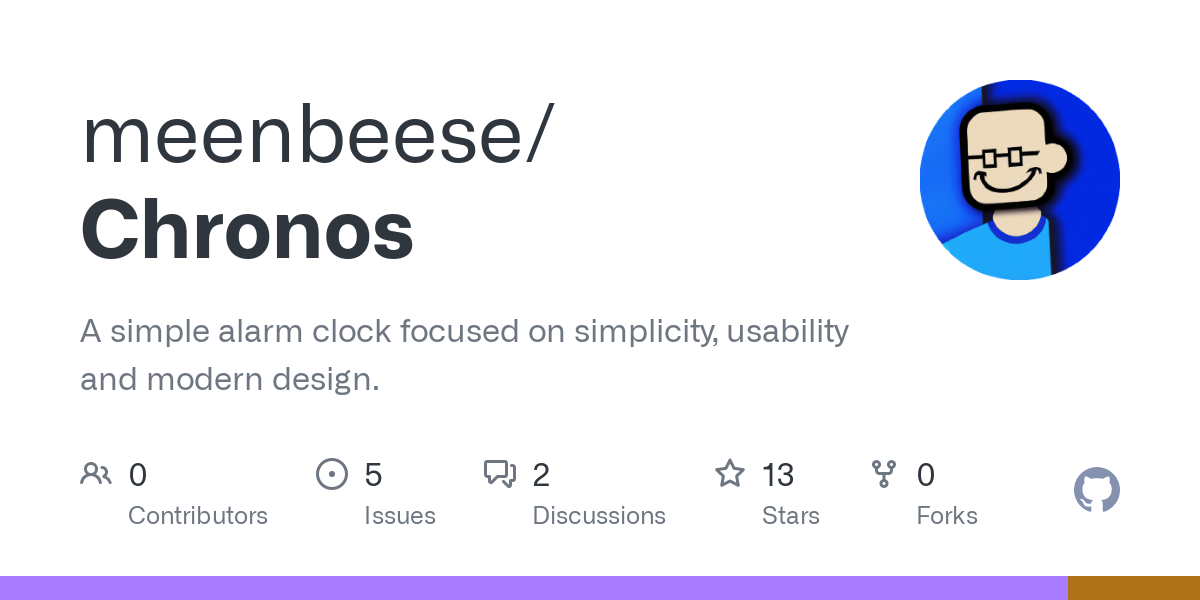Image resolution: width=1200 pixels, height=600 pixels.
Task: Click the Discussions speech bubbles icon
Action: click(x=499, y=474)
